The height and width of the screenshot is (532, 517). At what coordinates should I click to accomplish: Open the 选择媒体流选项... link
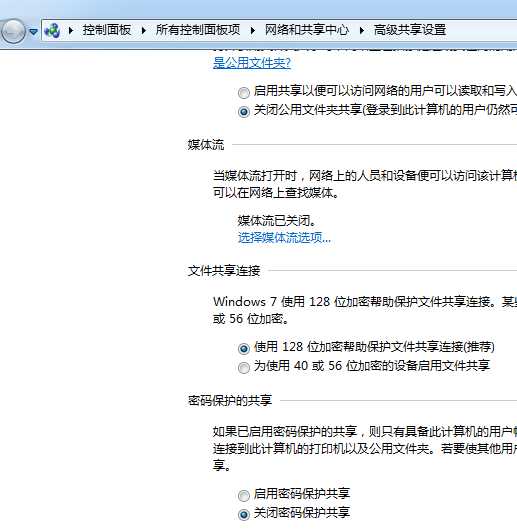pos(284,238)
